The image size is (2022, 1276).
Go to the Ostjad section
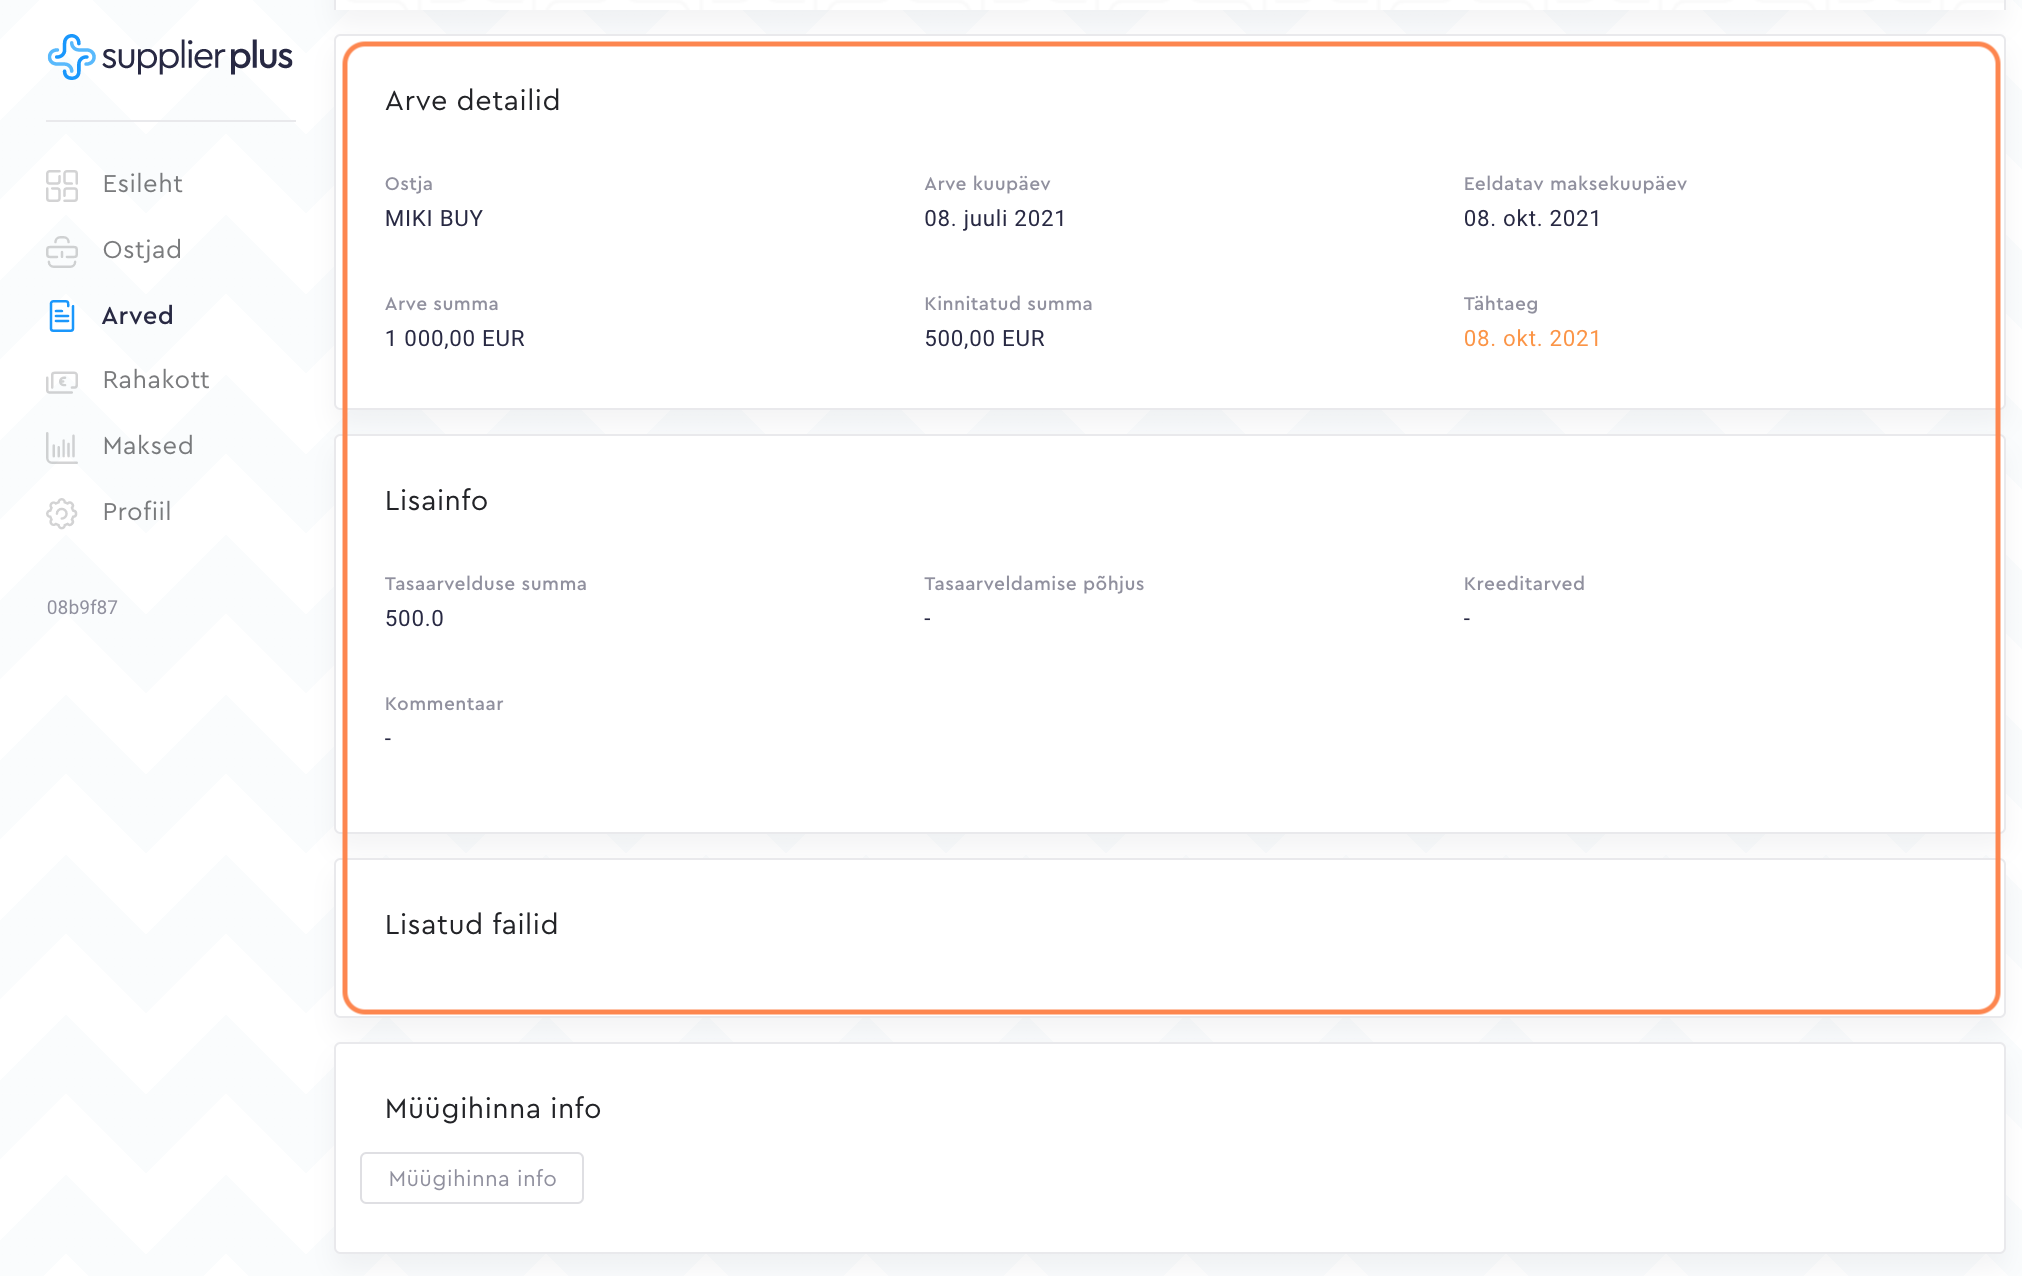[142, 250]
